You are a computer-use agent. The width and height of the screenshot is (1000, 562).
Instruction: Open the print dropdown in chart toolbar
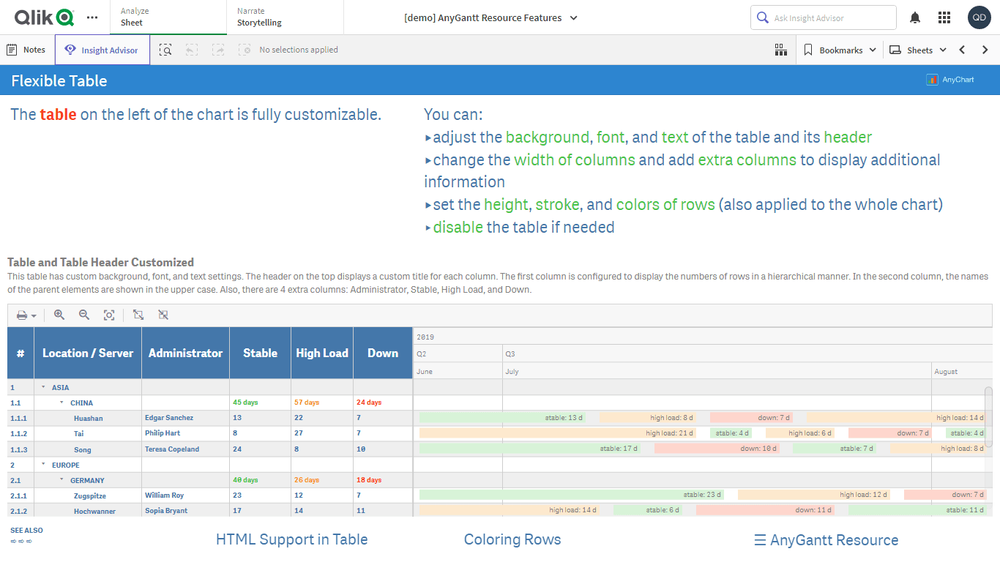pyautogui.click(x=26, y=315)
